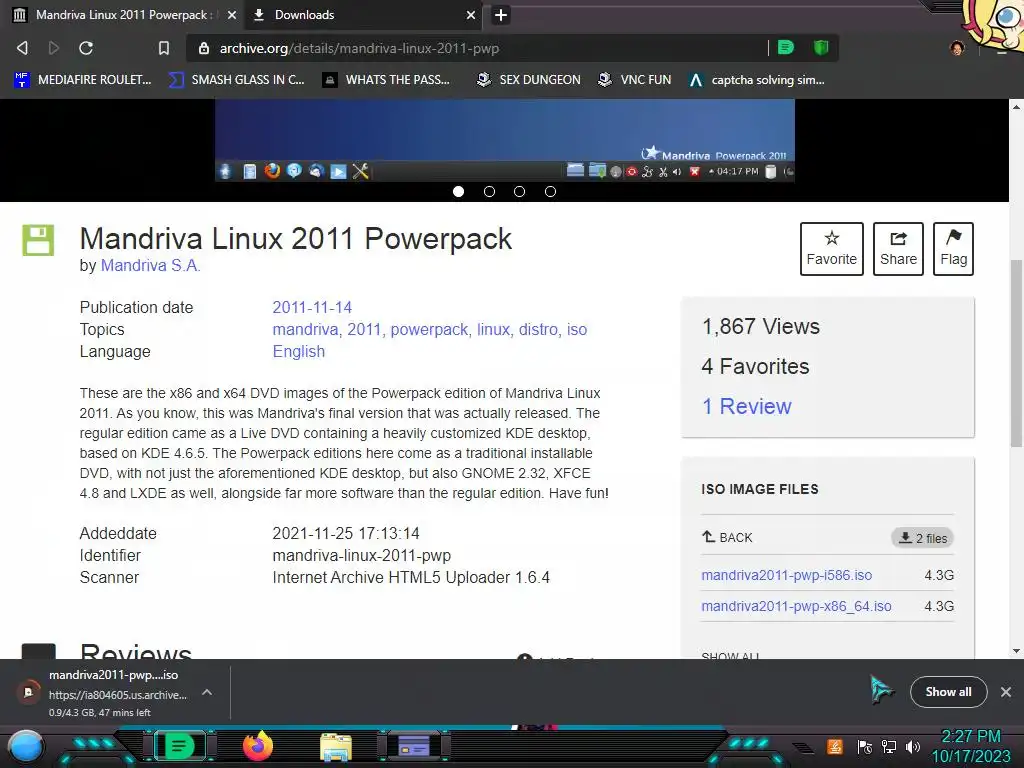Download mandriva2011-pwp-i586.iso
Image resolution: width=1024 pixels, height=768 pixels.
[786, 575]
